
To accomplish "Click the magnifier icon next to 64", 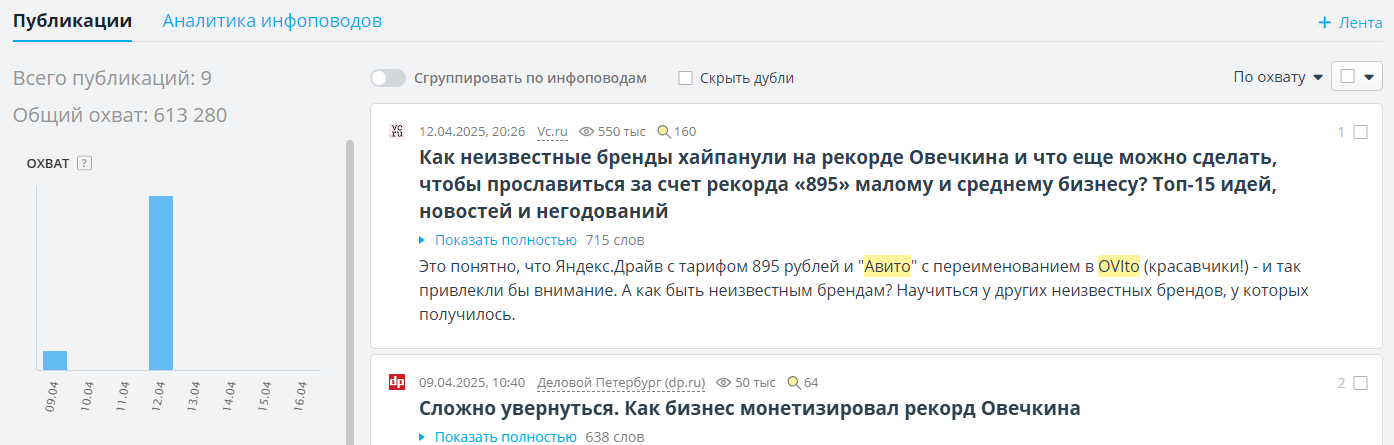I will point(794,382).
